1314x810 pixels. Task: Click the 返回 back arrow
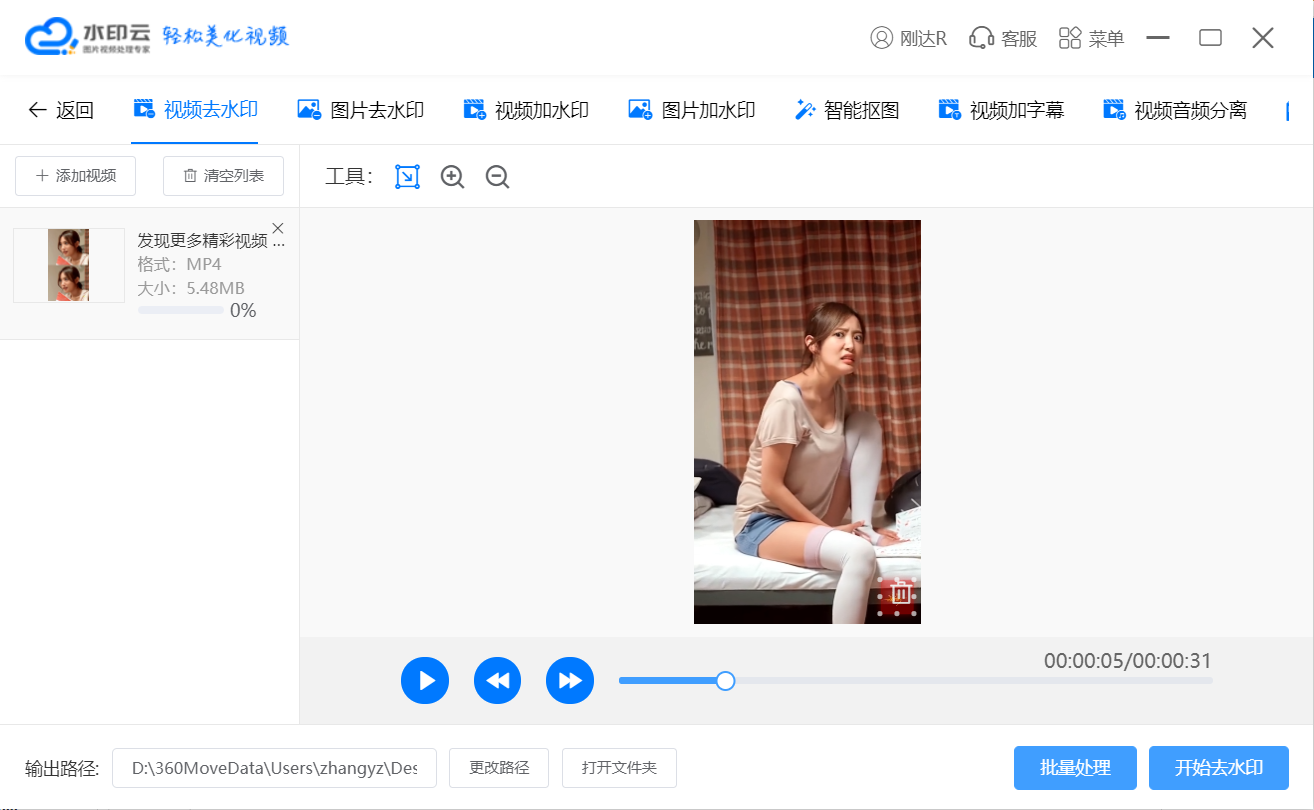click(60, 110)
